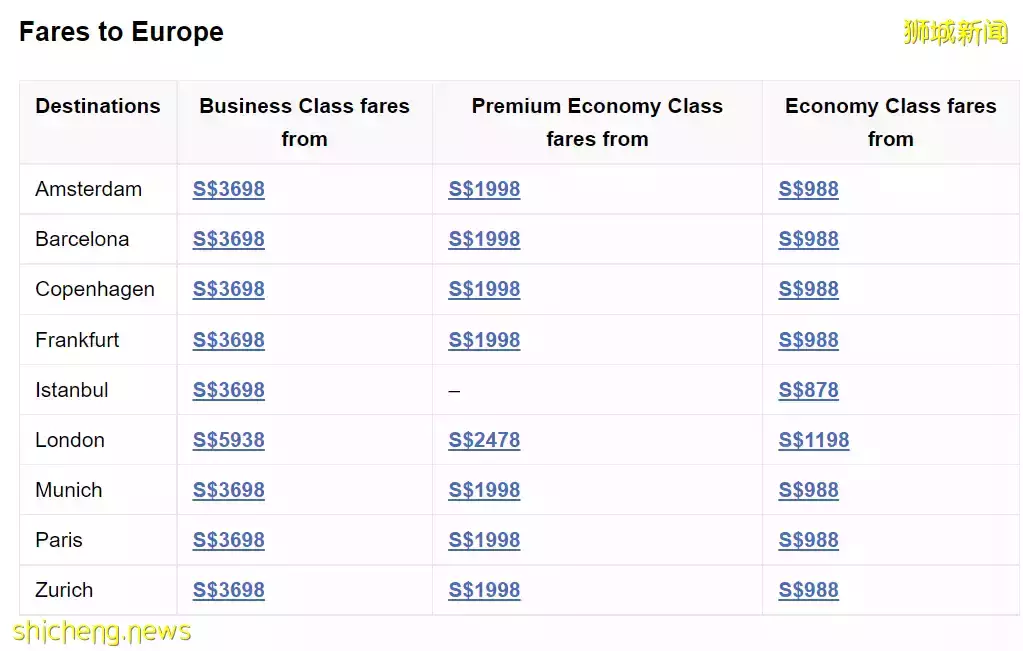The height and width of the screenshot is (651, 1023).
Task: Open Barcelona Business Class fare link
Action: (228, 239)
